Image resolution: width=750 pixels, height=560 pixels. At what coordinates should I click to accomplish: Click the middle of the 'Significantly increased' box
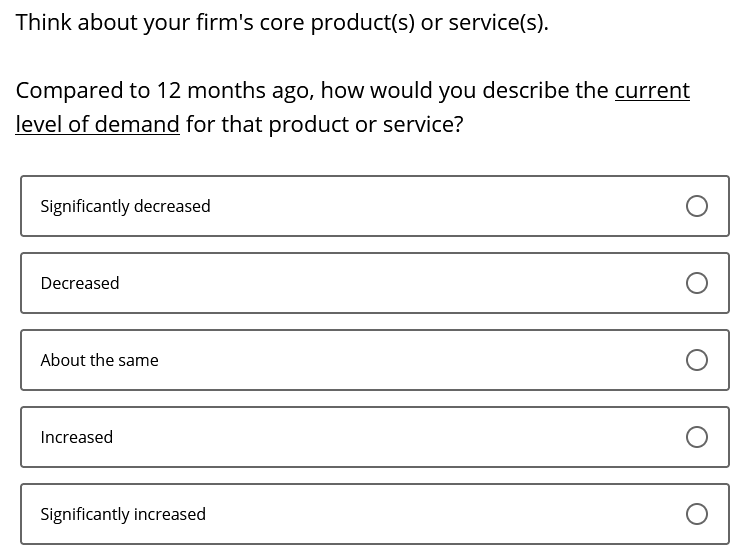(375, 514)
